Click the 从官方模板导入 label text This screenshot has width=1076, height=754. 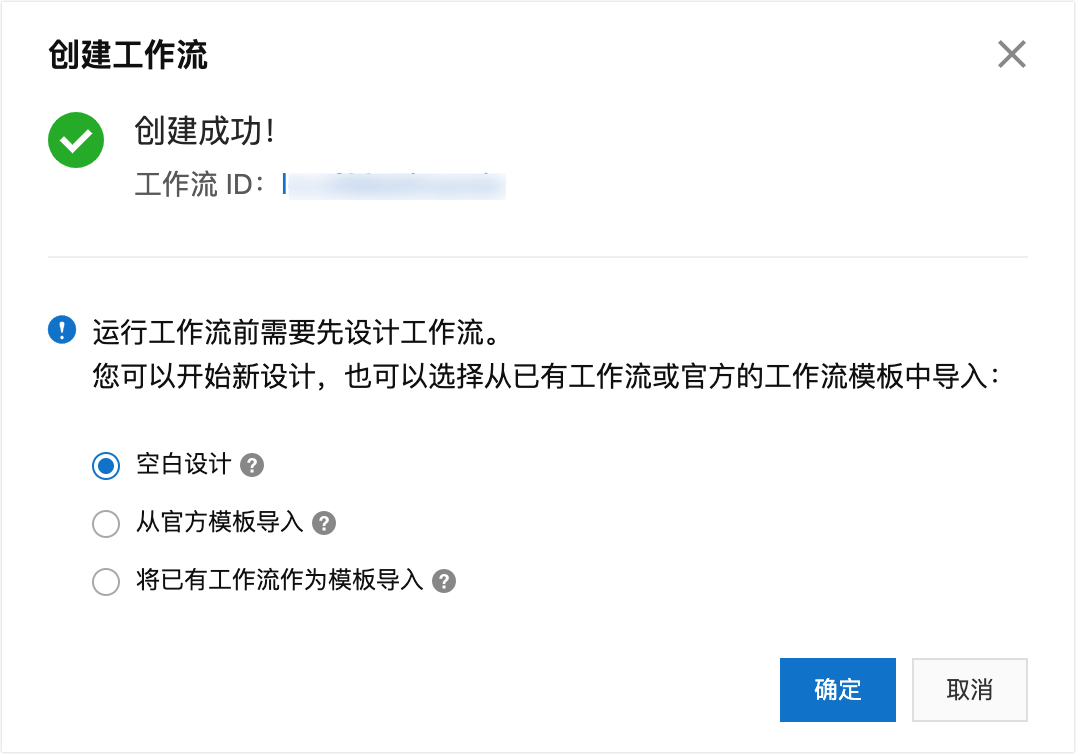click(x=219, y=523)
